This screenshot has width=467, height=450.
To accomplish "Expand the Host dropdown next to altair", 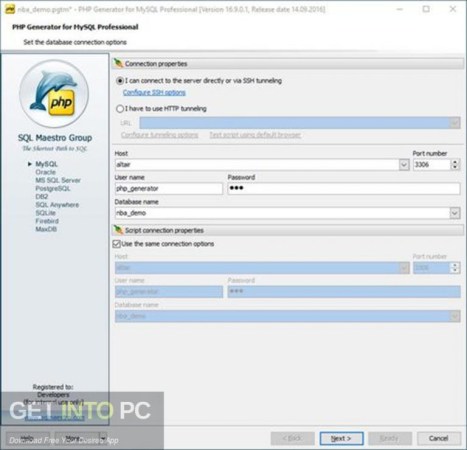I will [404, 165].
